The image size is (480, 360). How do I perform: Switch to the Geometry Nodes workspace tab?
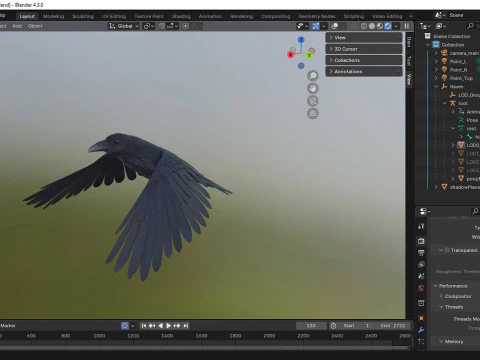point(317,16)
